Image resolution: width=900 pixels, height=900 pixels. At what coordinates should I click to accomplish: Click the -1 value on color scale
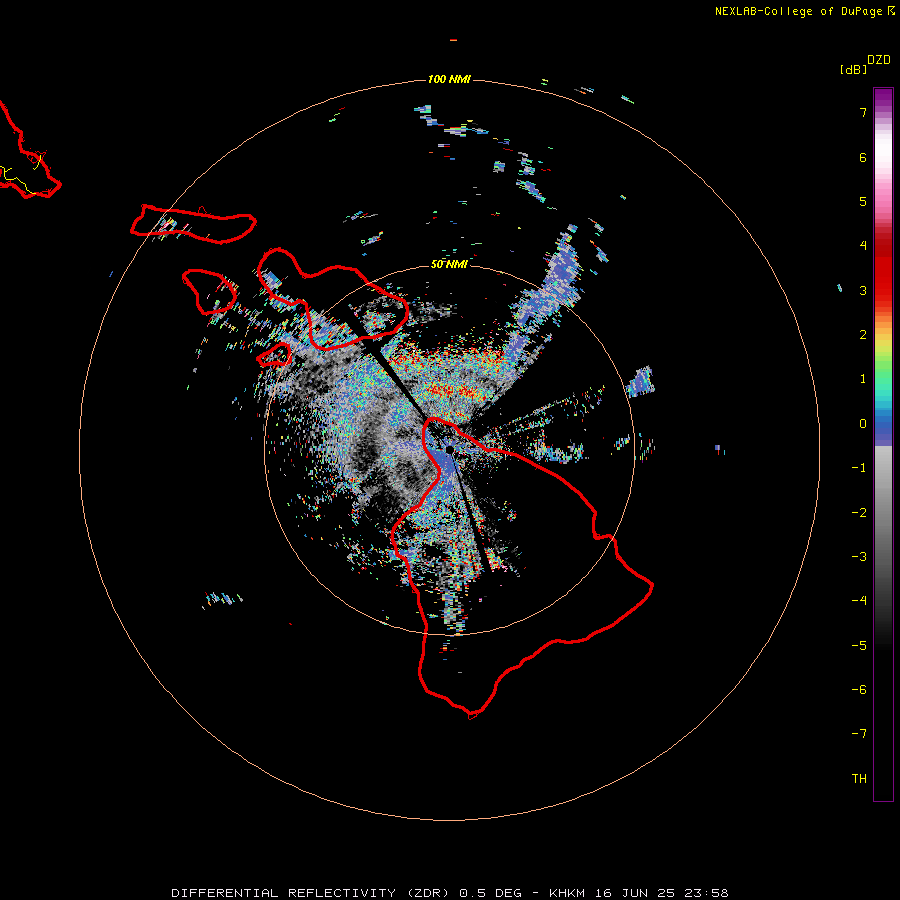tap(859, 468)
